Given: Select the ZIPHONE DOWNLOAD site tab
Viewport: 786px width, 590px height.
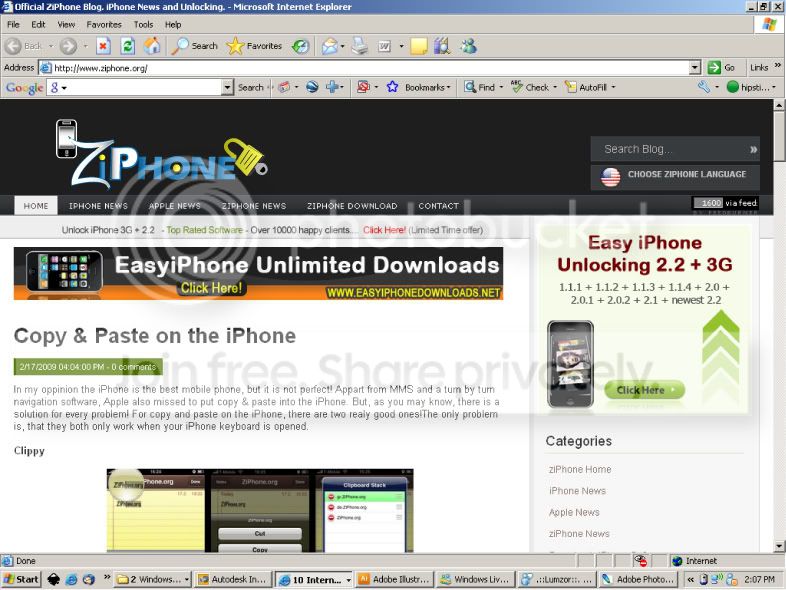Looking at the screenshot, I should click(x=352, y=206).
